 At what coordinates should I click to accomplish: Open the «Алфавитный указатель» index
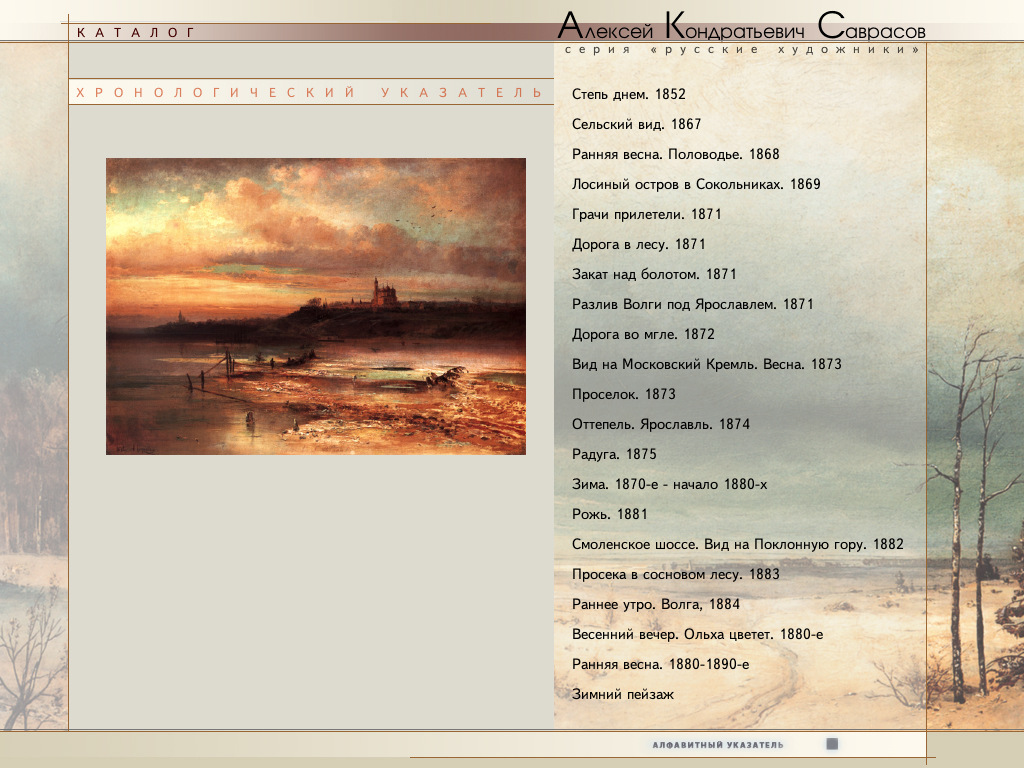pos(718,745)
